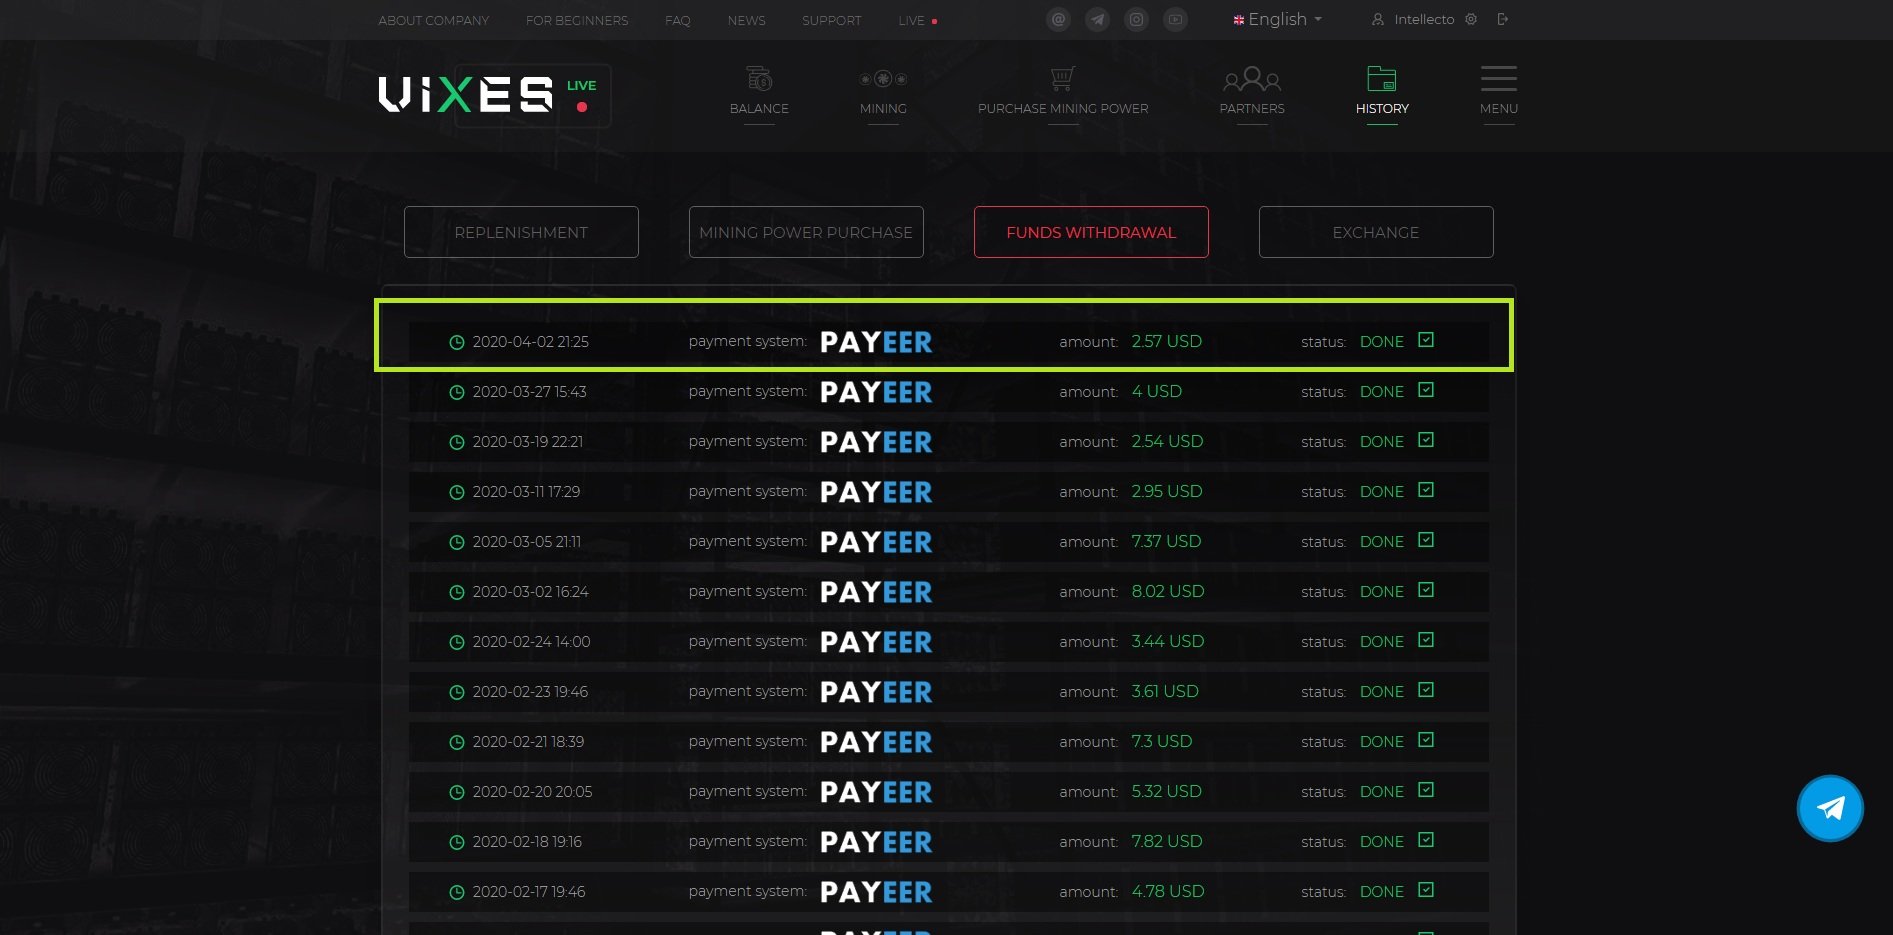The height and width of the screenshot is (935, 1893).
Task: Open the Mining section icon
Action: (x=883, y=79)
